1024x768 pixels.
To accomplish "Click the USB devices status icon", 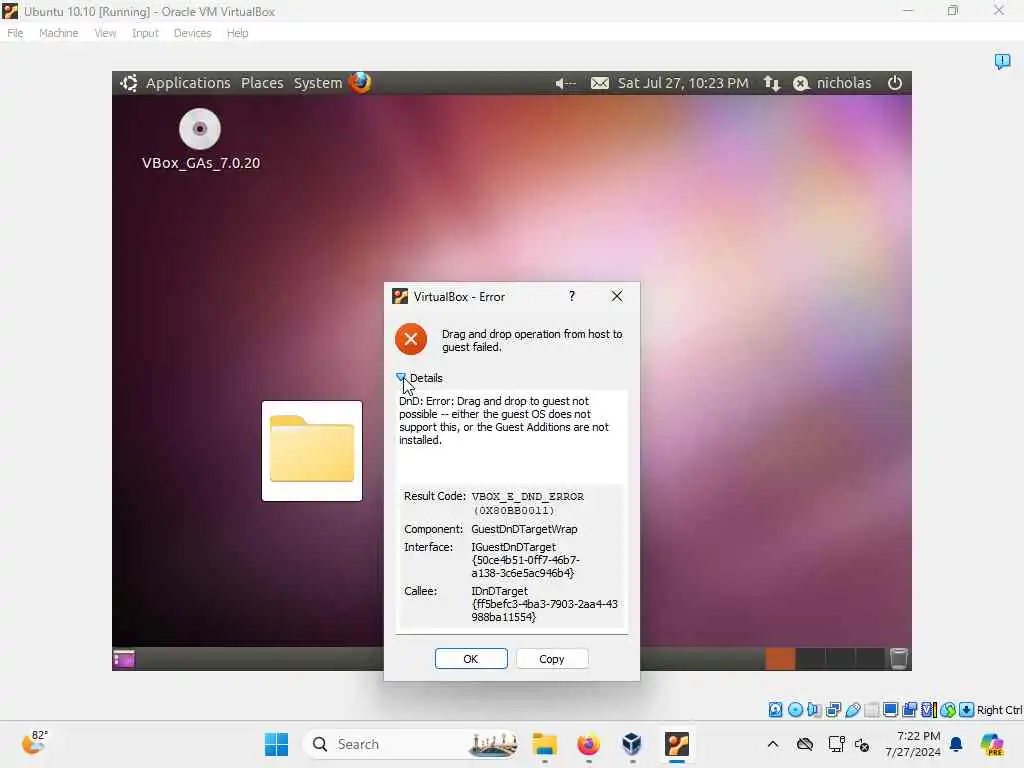I will (852, 710).
